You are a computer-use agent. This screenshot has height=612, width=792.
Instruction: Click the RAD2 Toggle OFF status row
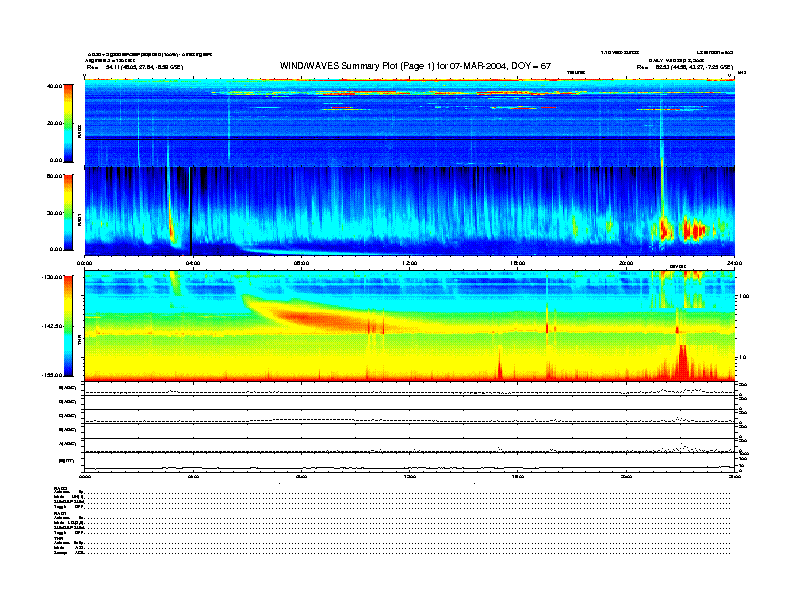[65, 507]
